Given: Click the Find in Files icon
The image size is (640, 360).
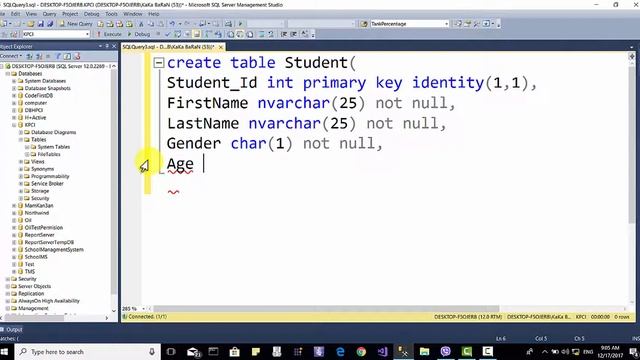Looking at the screenshot, I should point(364,24).
